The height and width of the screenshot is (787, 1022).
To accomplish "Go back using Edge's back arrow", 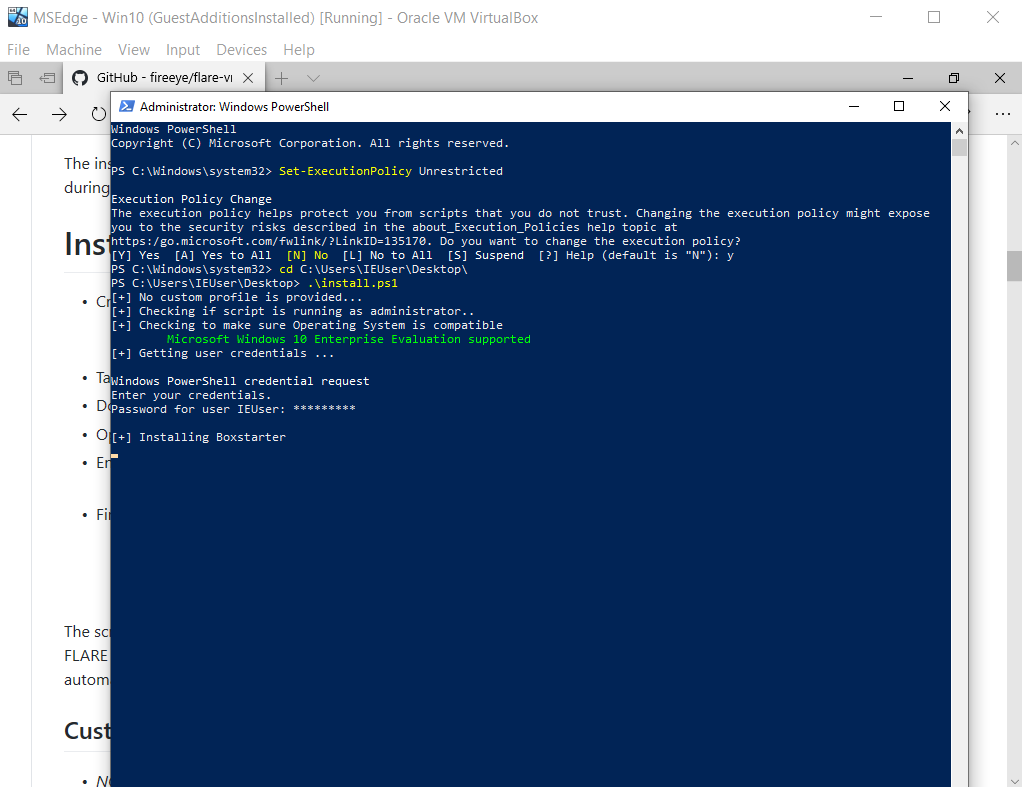I will coord(20,114).
